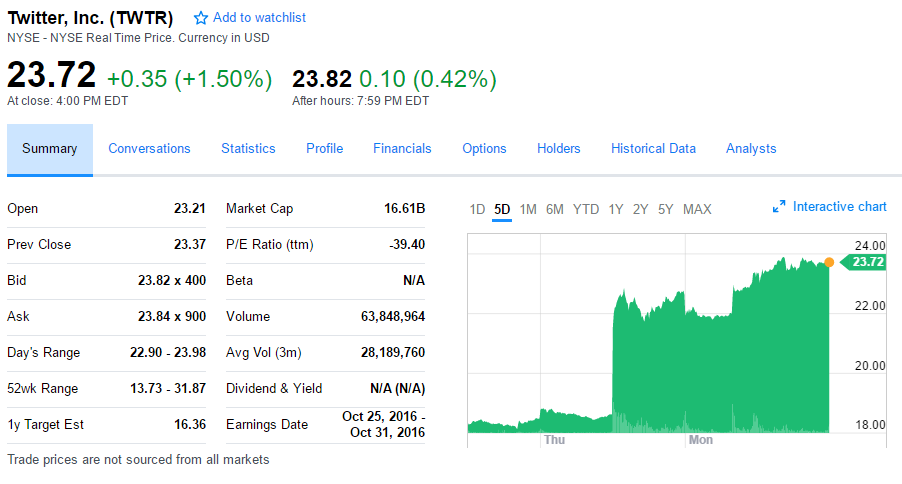Click the Thu label on the chart axis
This screenshot has width=902, height=484.
[x=555, y=440]
